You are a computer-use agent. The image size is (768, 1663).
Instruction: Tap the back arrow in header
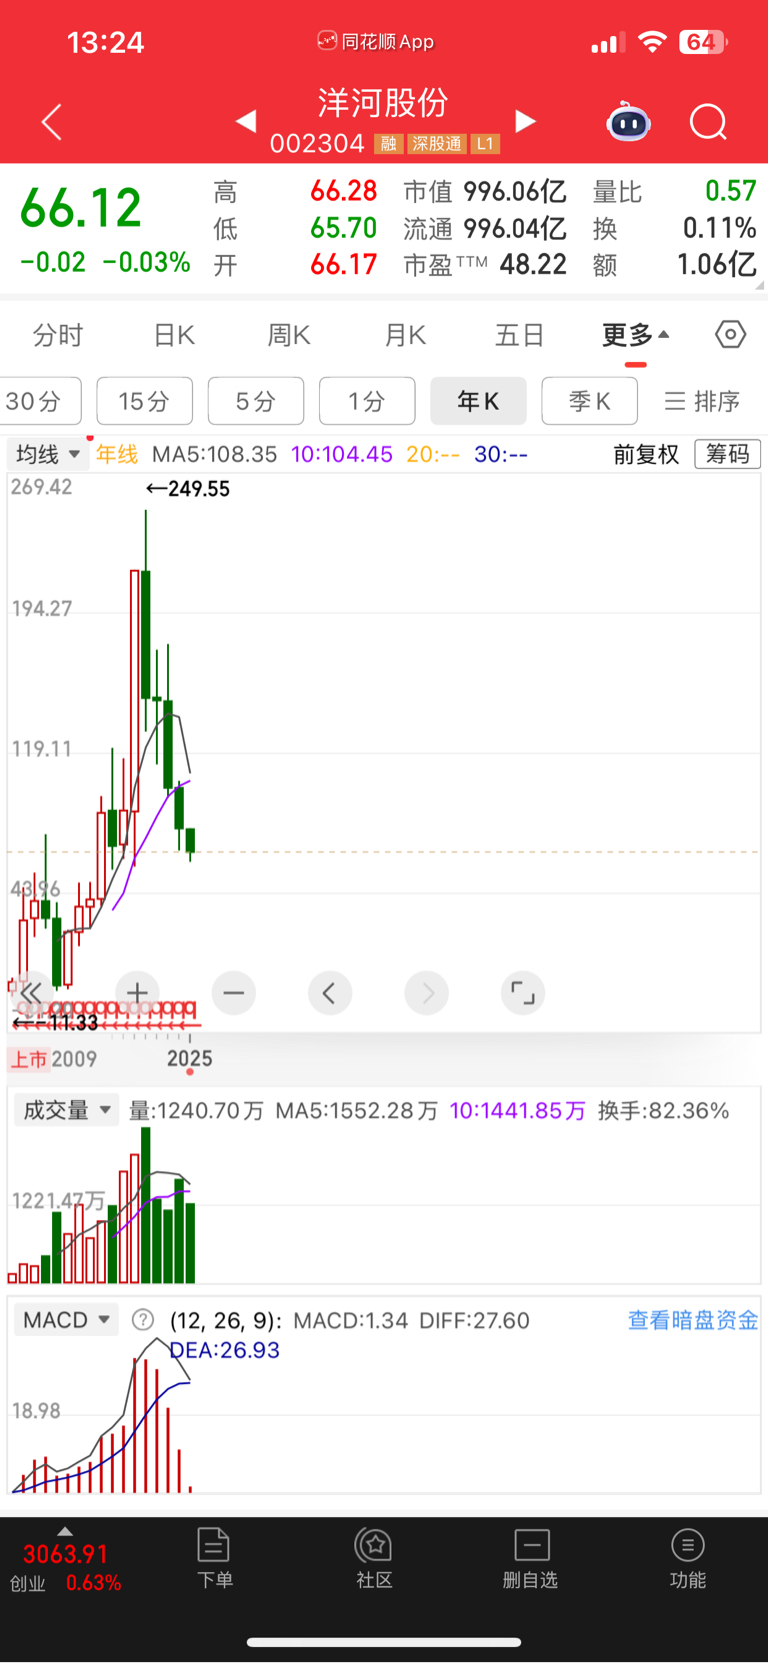(x=52, y=122)
